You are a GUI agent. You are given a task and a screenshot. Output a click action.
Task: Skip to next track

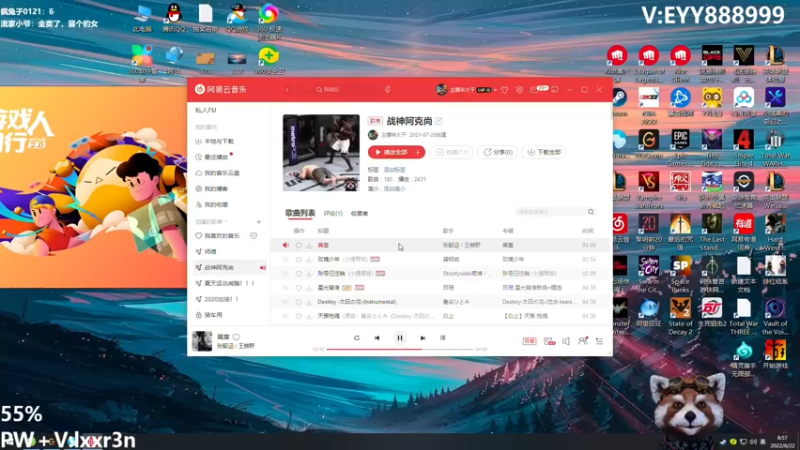tap(422, 338)
